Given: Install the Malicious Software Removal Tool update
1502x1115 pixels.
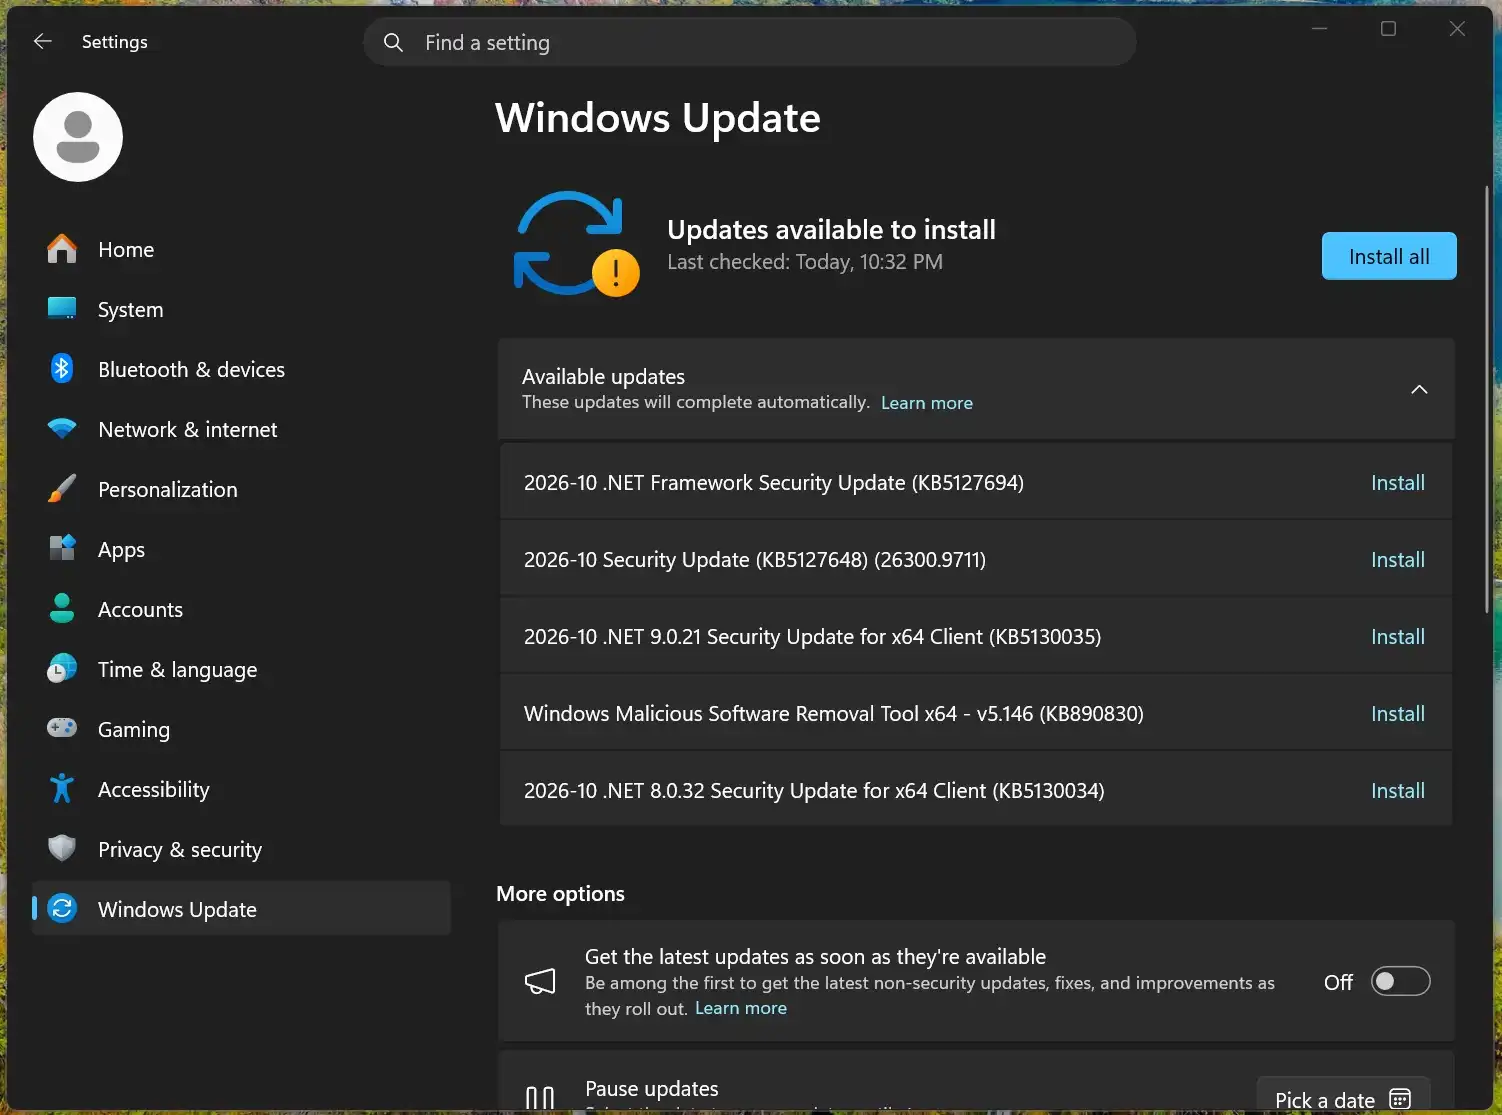Looking at the screenshot, I should [1397, 714].
